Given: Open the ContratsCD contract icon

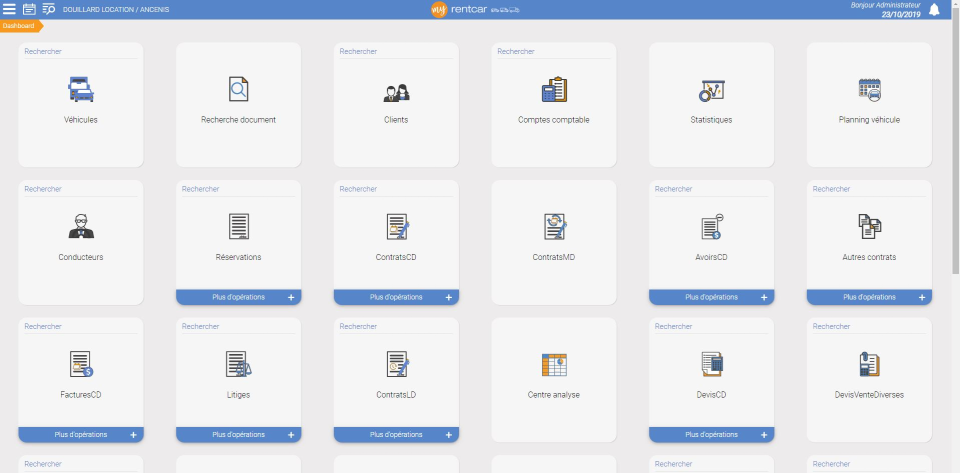Looking at the screenshot, I should point(397,226).
